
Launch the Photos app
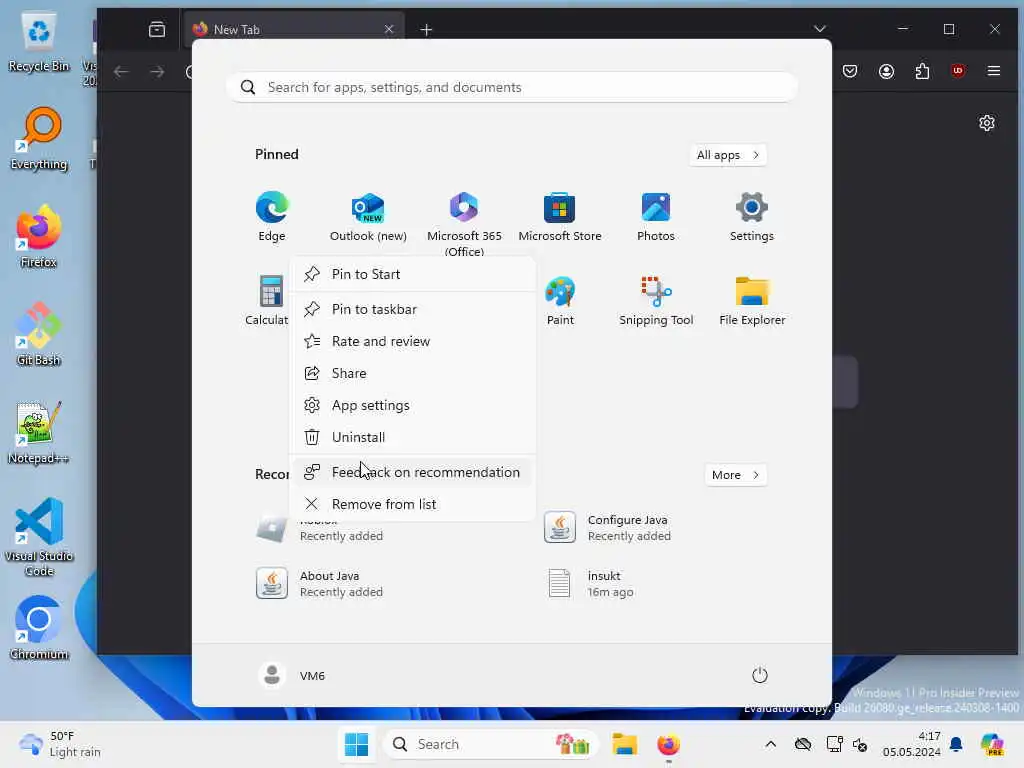click(x=656, y=216)
